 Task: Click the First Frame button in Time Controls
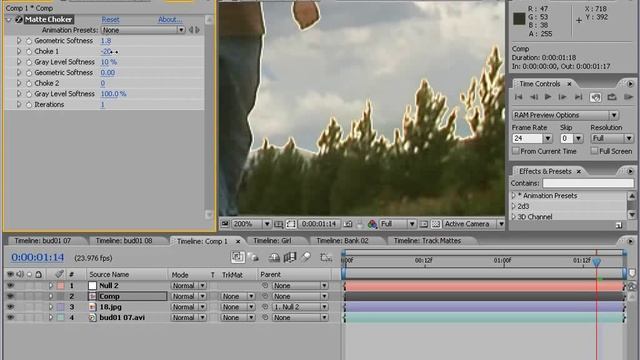(x=518, y=97)
